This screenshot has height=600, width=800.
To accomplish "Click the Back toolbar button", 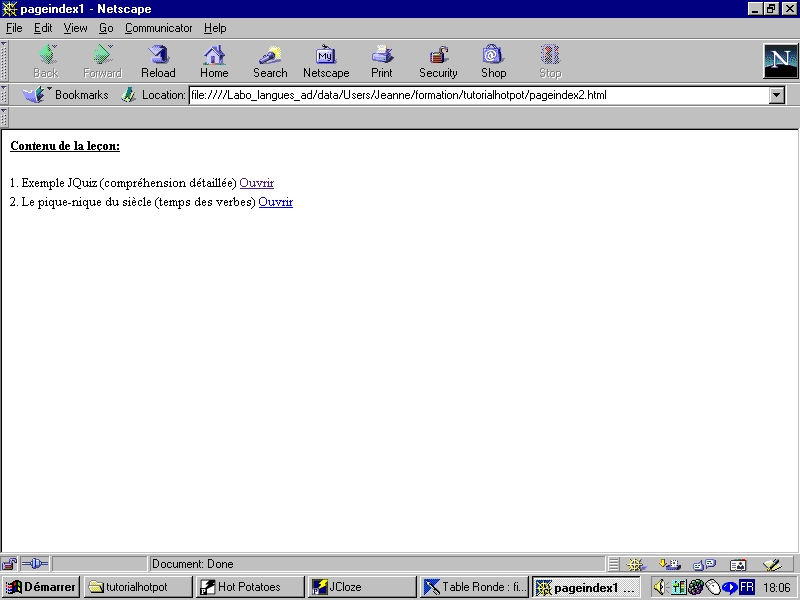I will [46, 61].
